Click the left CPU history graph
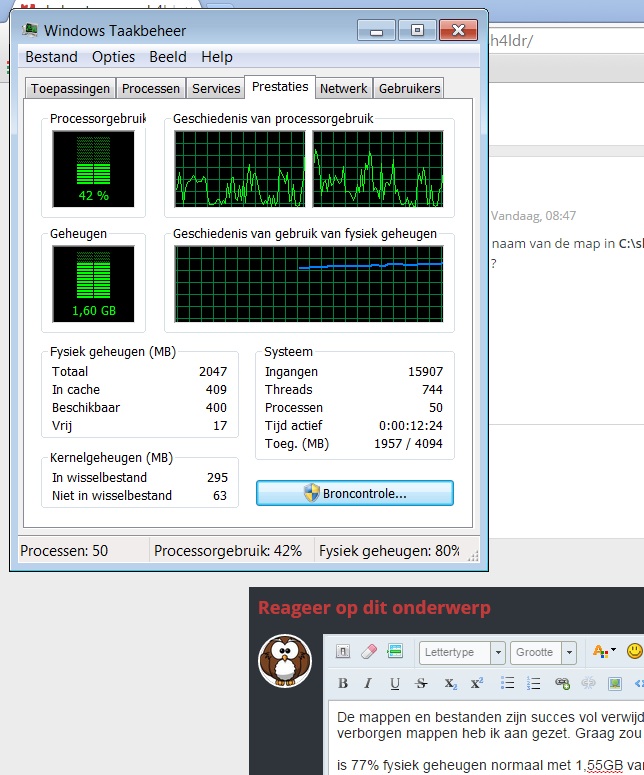 click(x=240, y=169)
